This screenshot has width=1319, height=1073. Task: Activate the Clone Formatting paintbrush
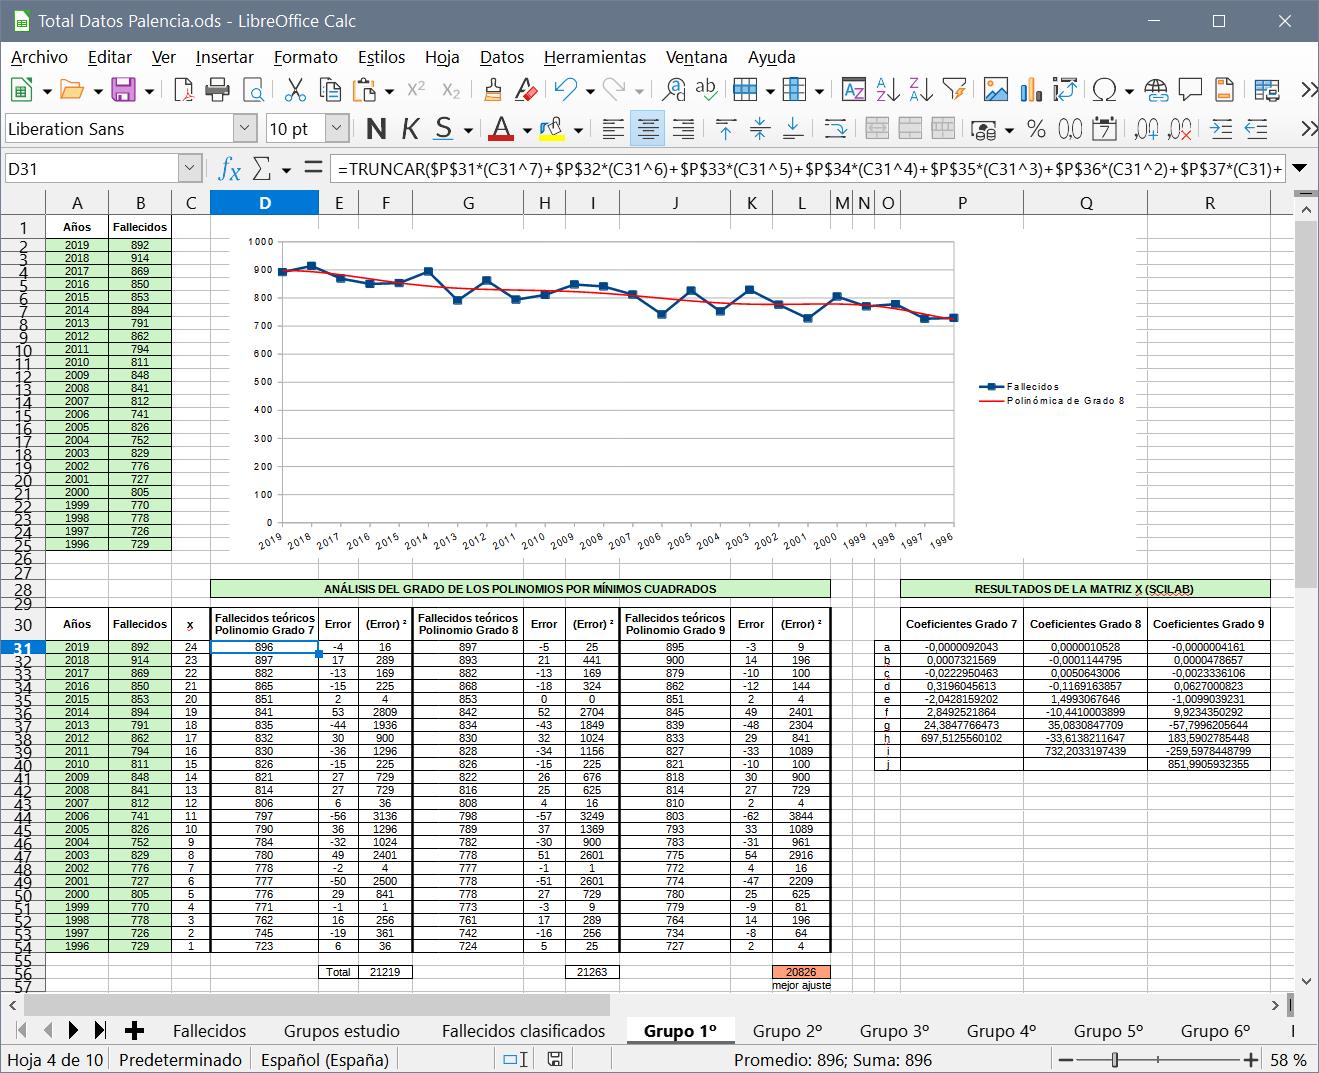[x=492, y=91]
